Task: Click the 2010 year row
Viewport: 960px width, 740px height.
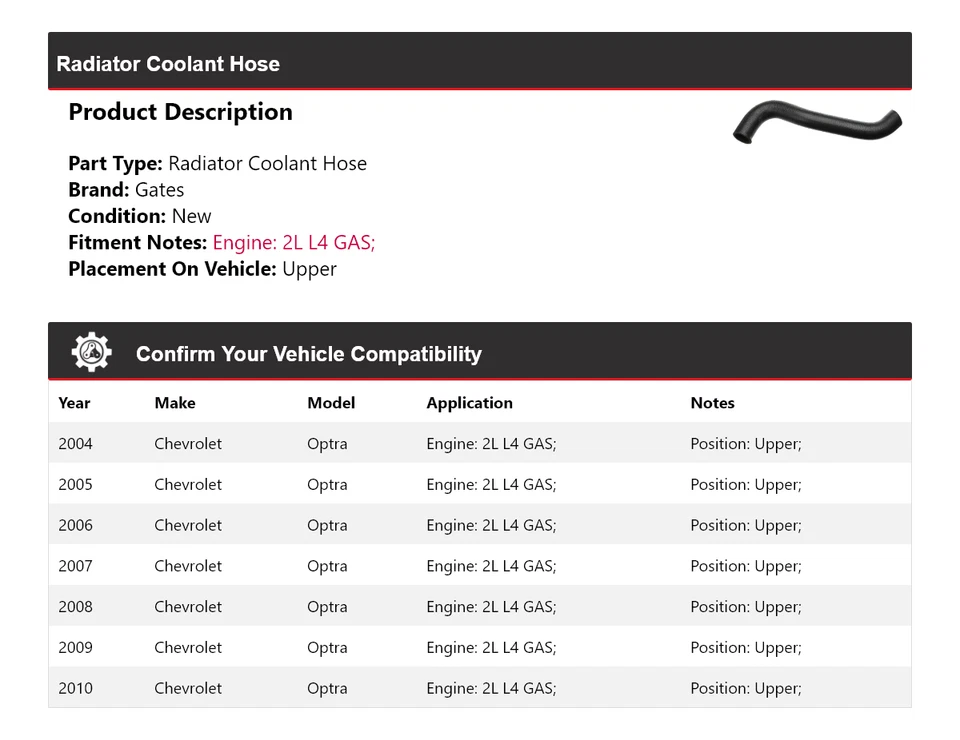Action: (x=75, y=689)
